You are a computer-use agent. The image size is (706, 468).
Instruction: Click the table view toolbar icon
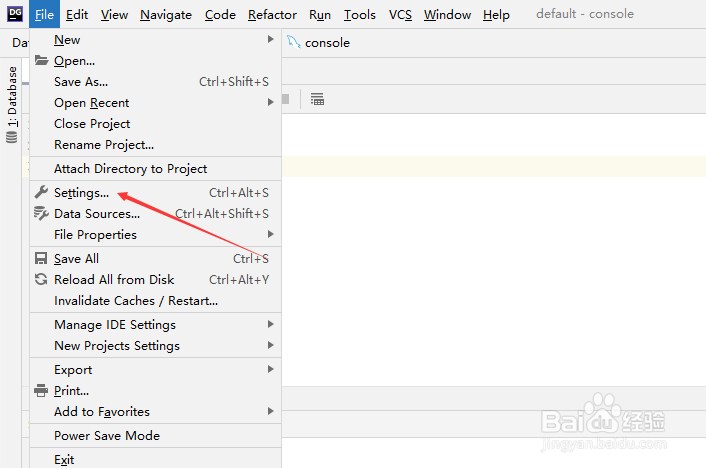[x=317, y=99]
